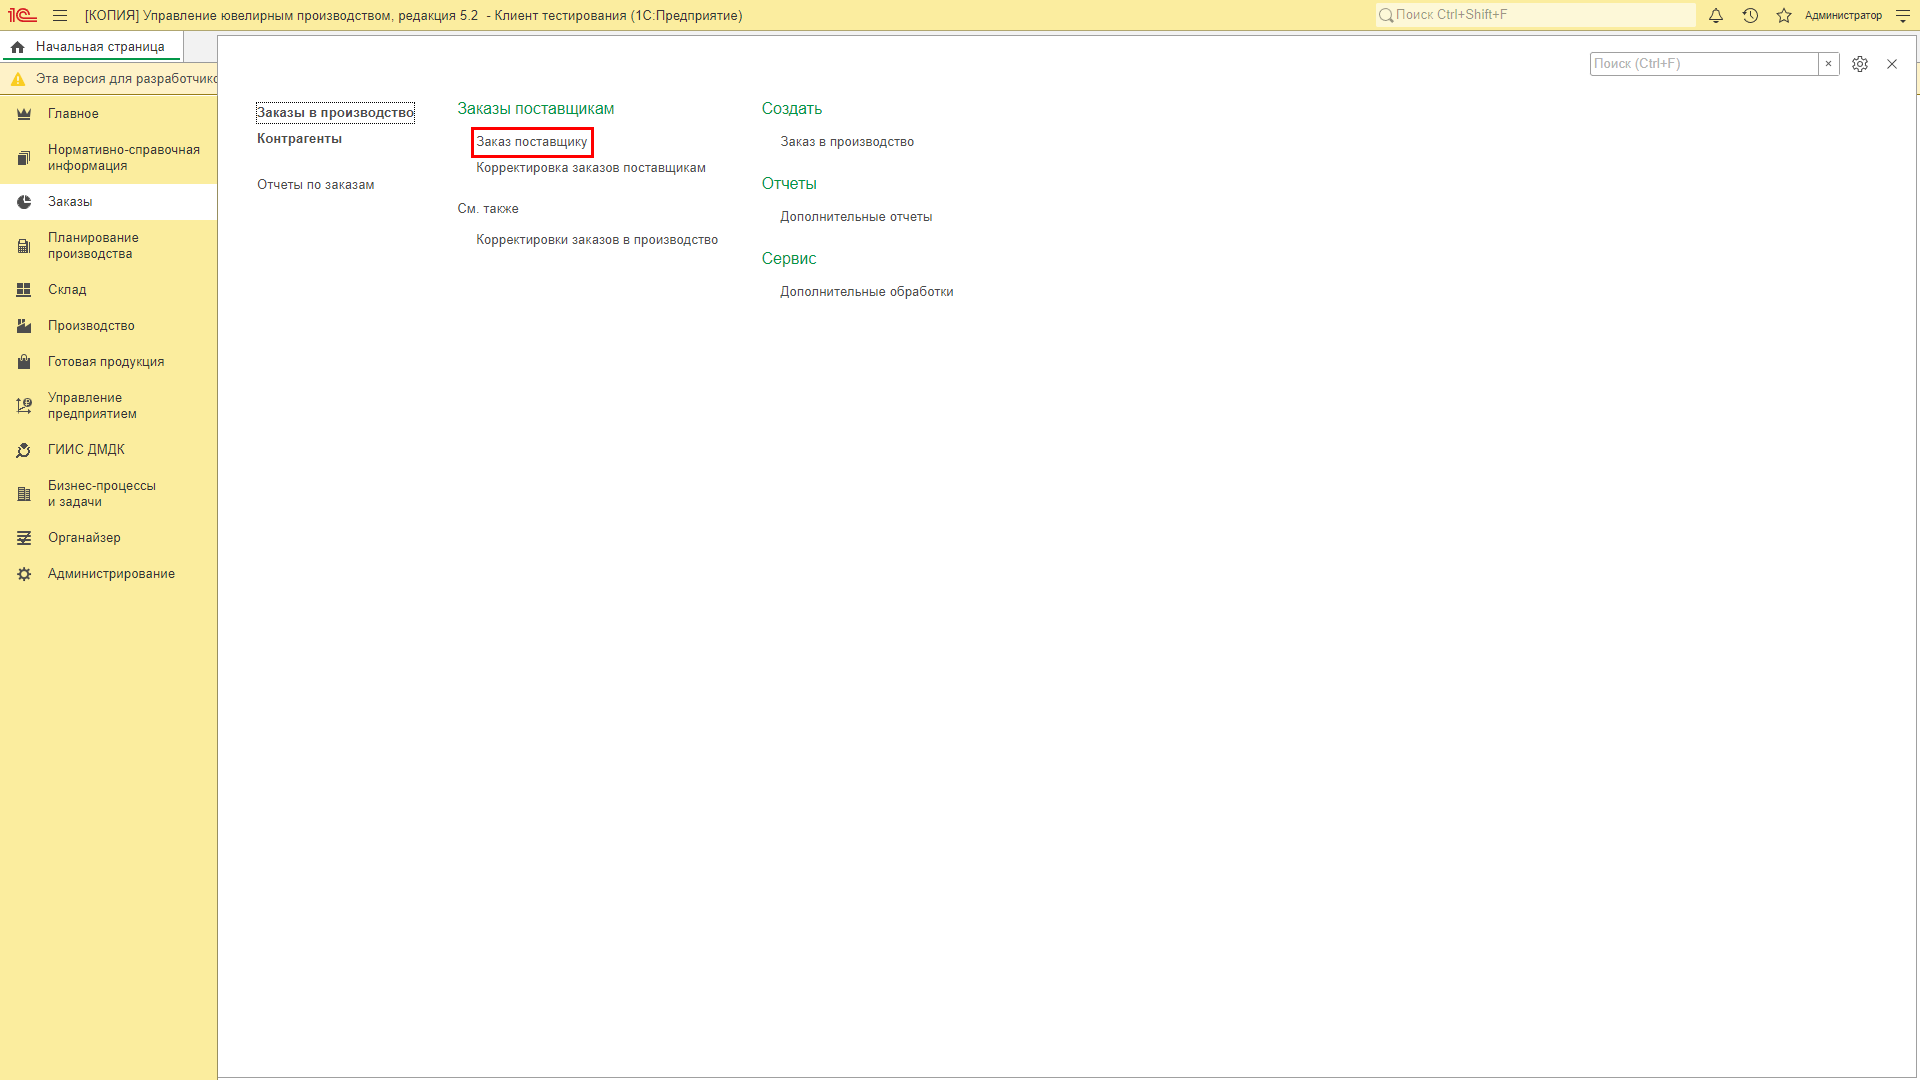This screenshot has height=1080, width=1920.
Task: Clear the panel search field
Action: point(1828,64)
